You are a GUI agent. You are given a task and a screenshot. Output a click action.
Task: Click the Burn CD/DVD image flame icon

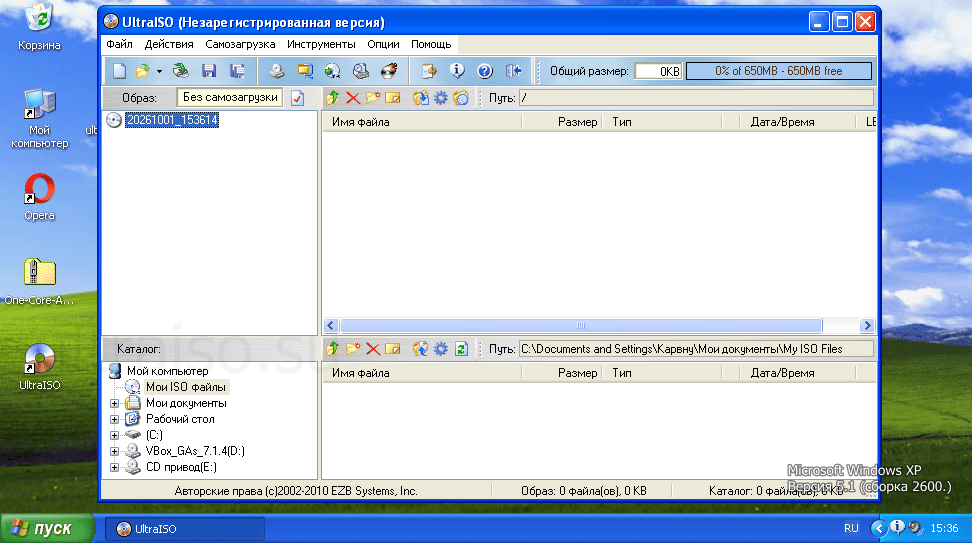pyautogui.click(x=389, y=71)
